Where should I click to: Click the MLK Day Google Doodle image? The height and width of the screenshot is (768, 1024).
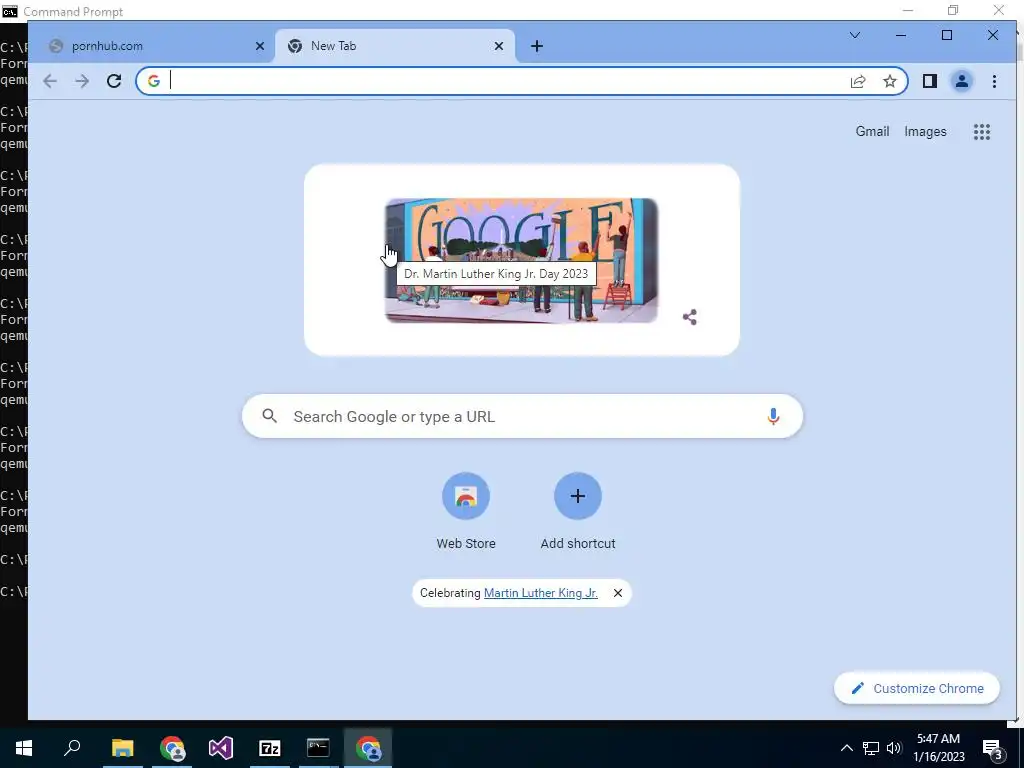click(521, 260)
